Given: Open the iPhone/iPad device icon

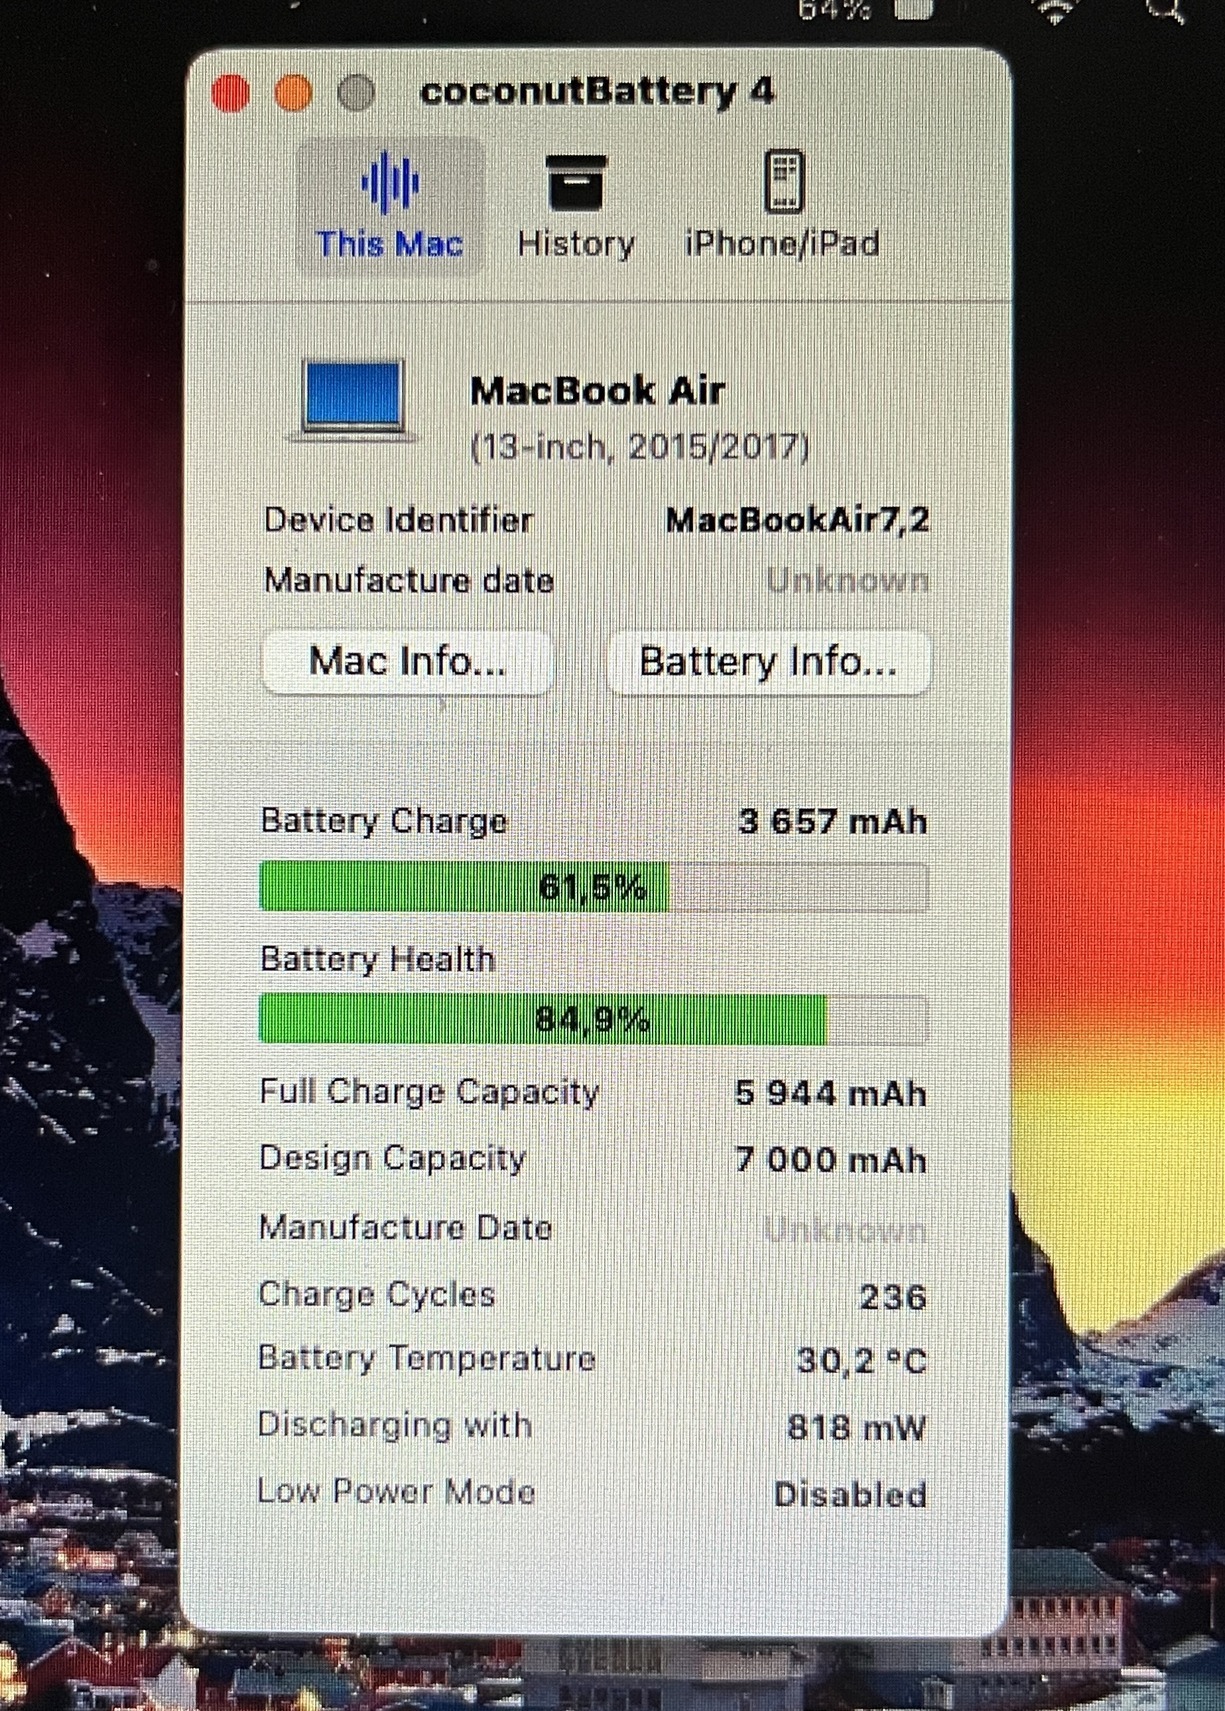Looking at the screenshot, I should click(784, 181).
